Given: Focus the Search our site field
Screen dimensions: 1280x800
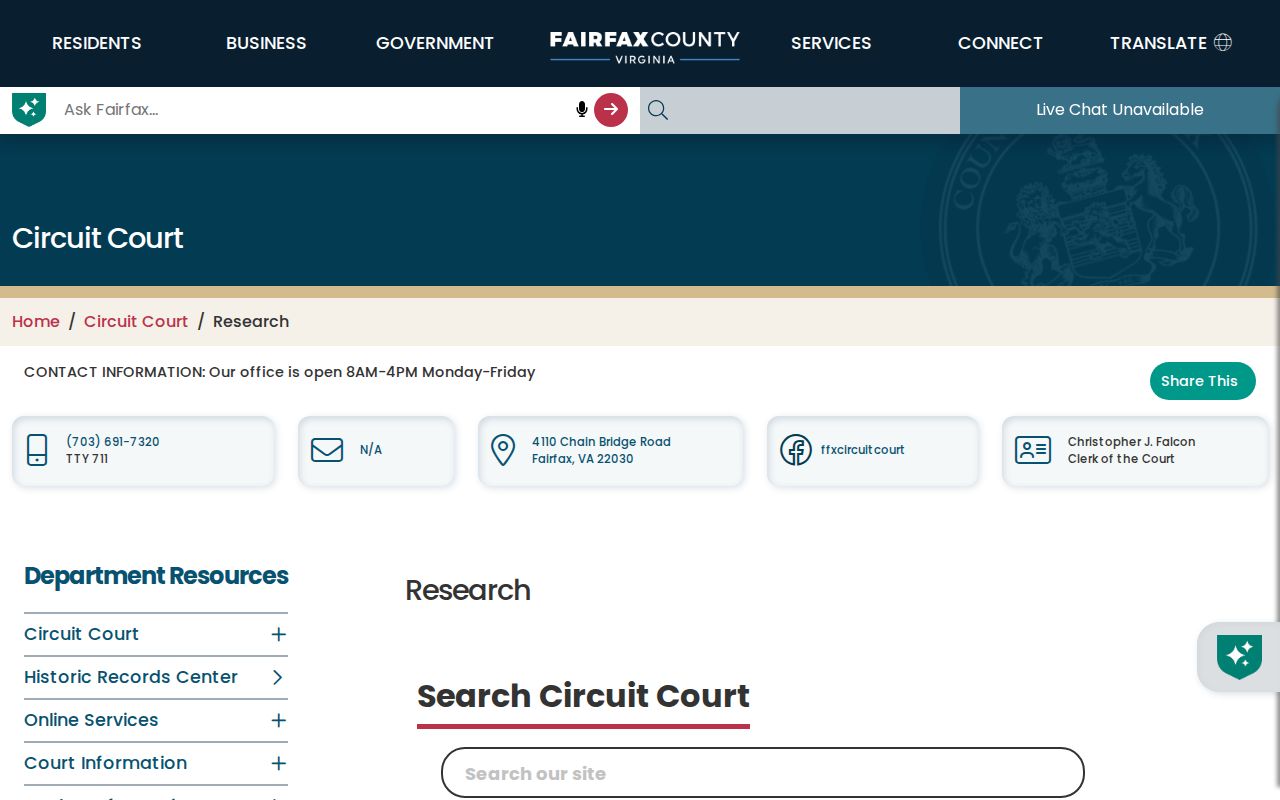Looking at the screenshot, I should pos(763,773).
